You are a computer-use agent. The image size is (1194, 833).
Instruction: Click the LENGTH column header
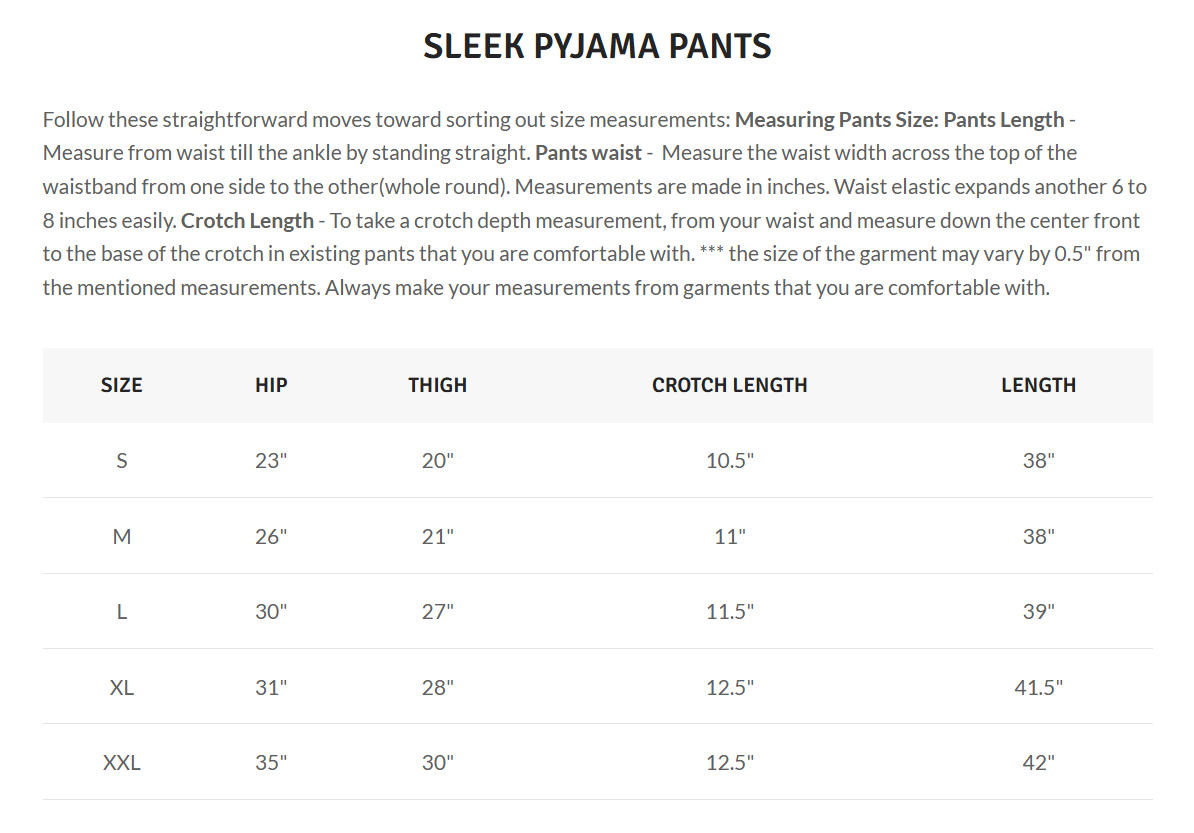pos(1038,385)
